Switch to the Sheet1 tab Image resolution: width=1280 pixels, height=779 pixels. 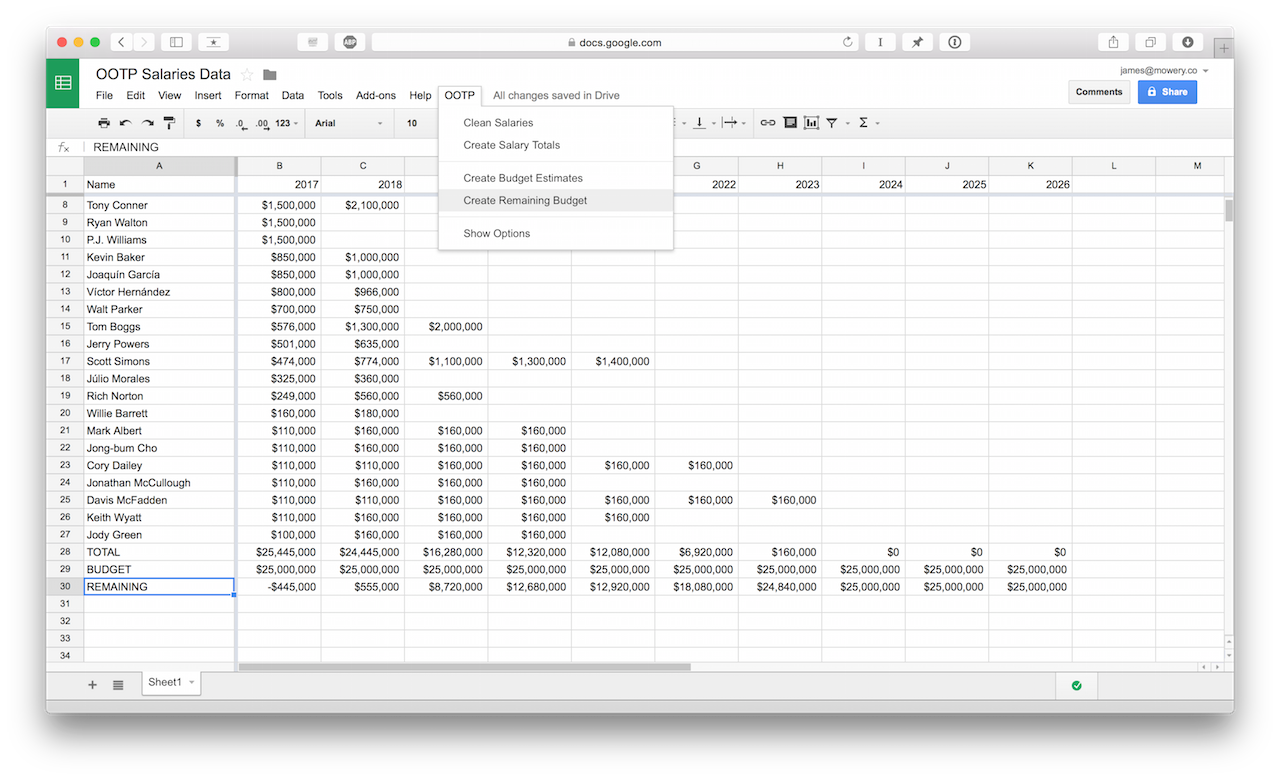166,681
